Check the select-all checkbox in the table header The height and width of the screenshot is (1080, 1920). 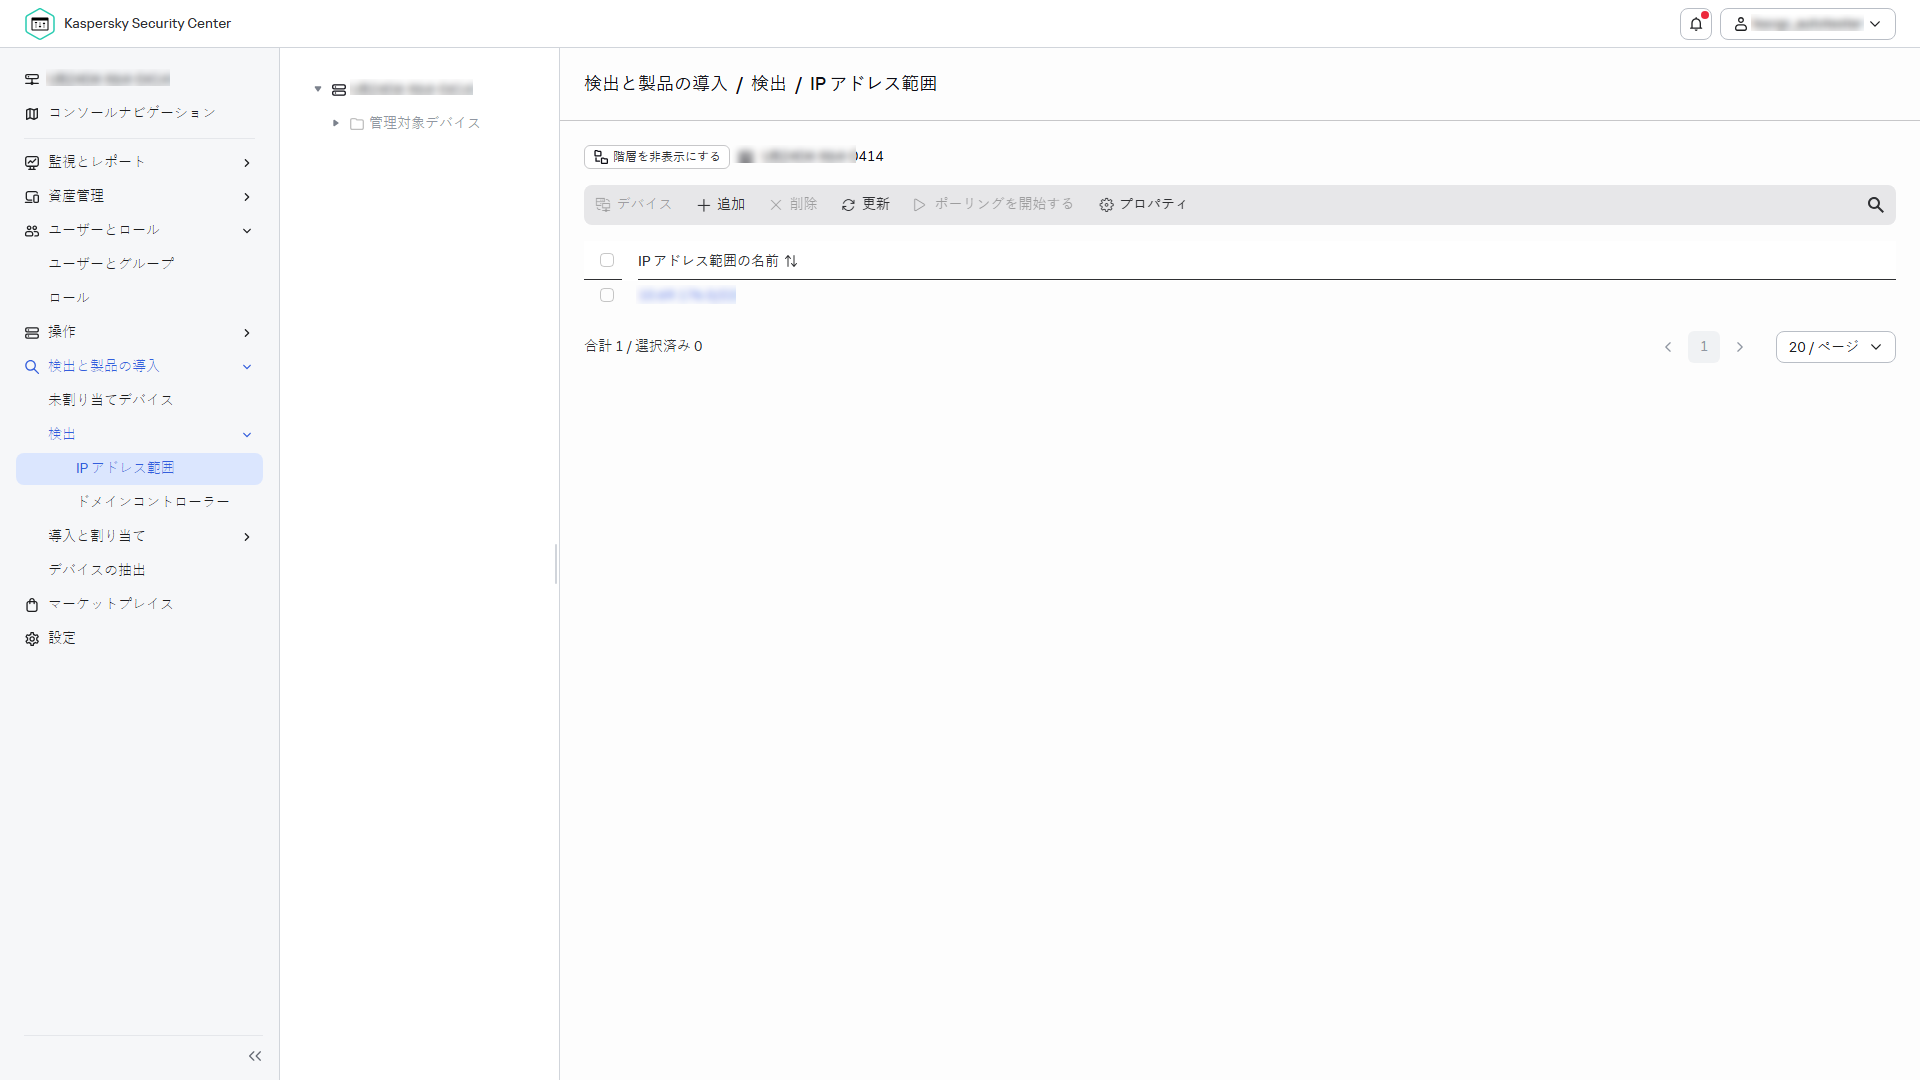606,260
